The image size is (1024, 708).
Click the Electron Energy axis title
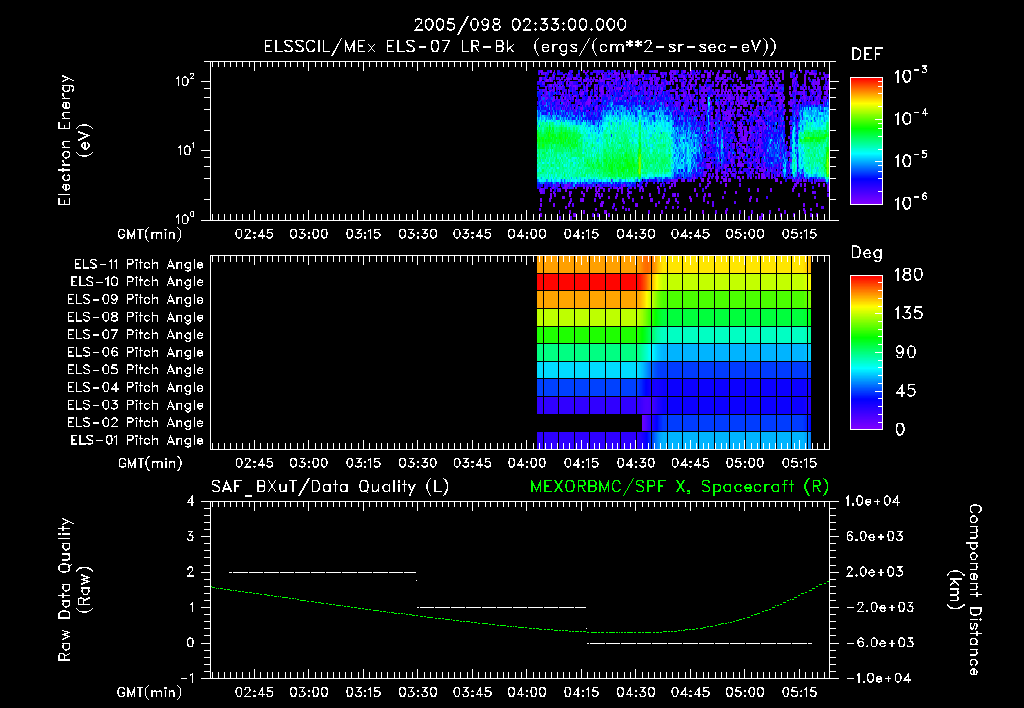pyautogui.click(x=74, y=140)
